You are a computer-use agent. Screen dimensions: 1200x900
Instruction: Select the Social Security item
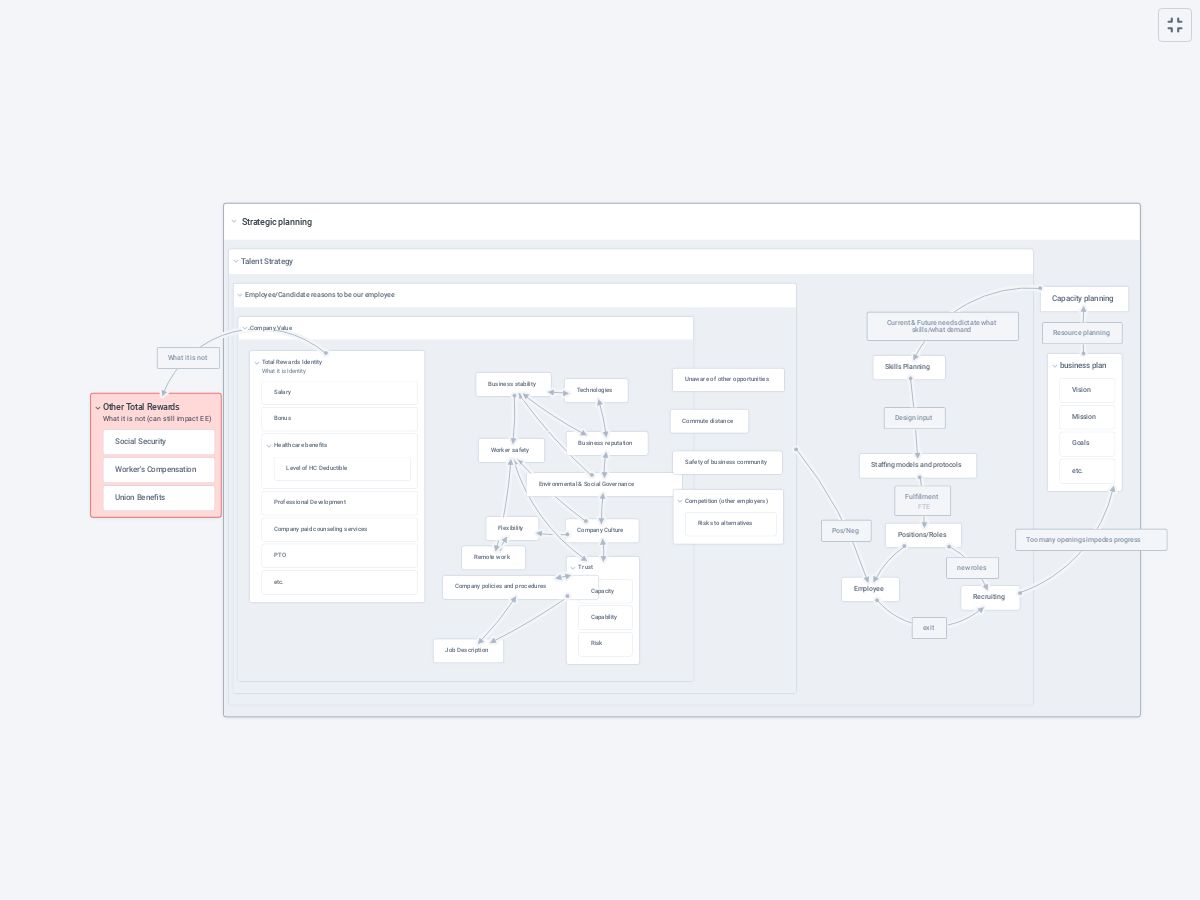[158, 442]
